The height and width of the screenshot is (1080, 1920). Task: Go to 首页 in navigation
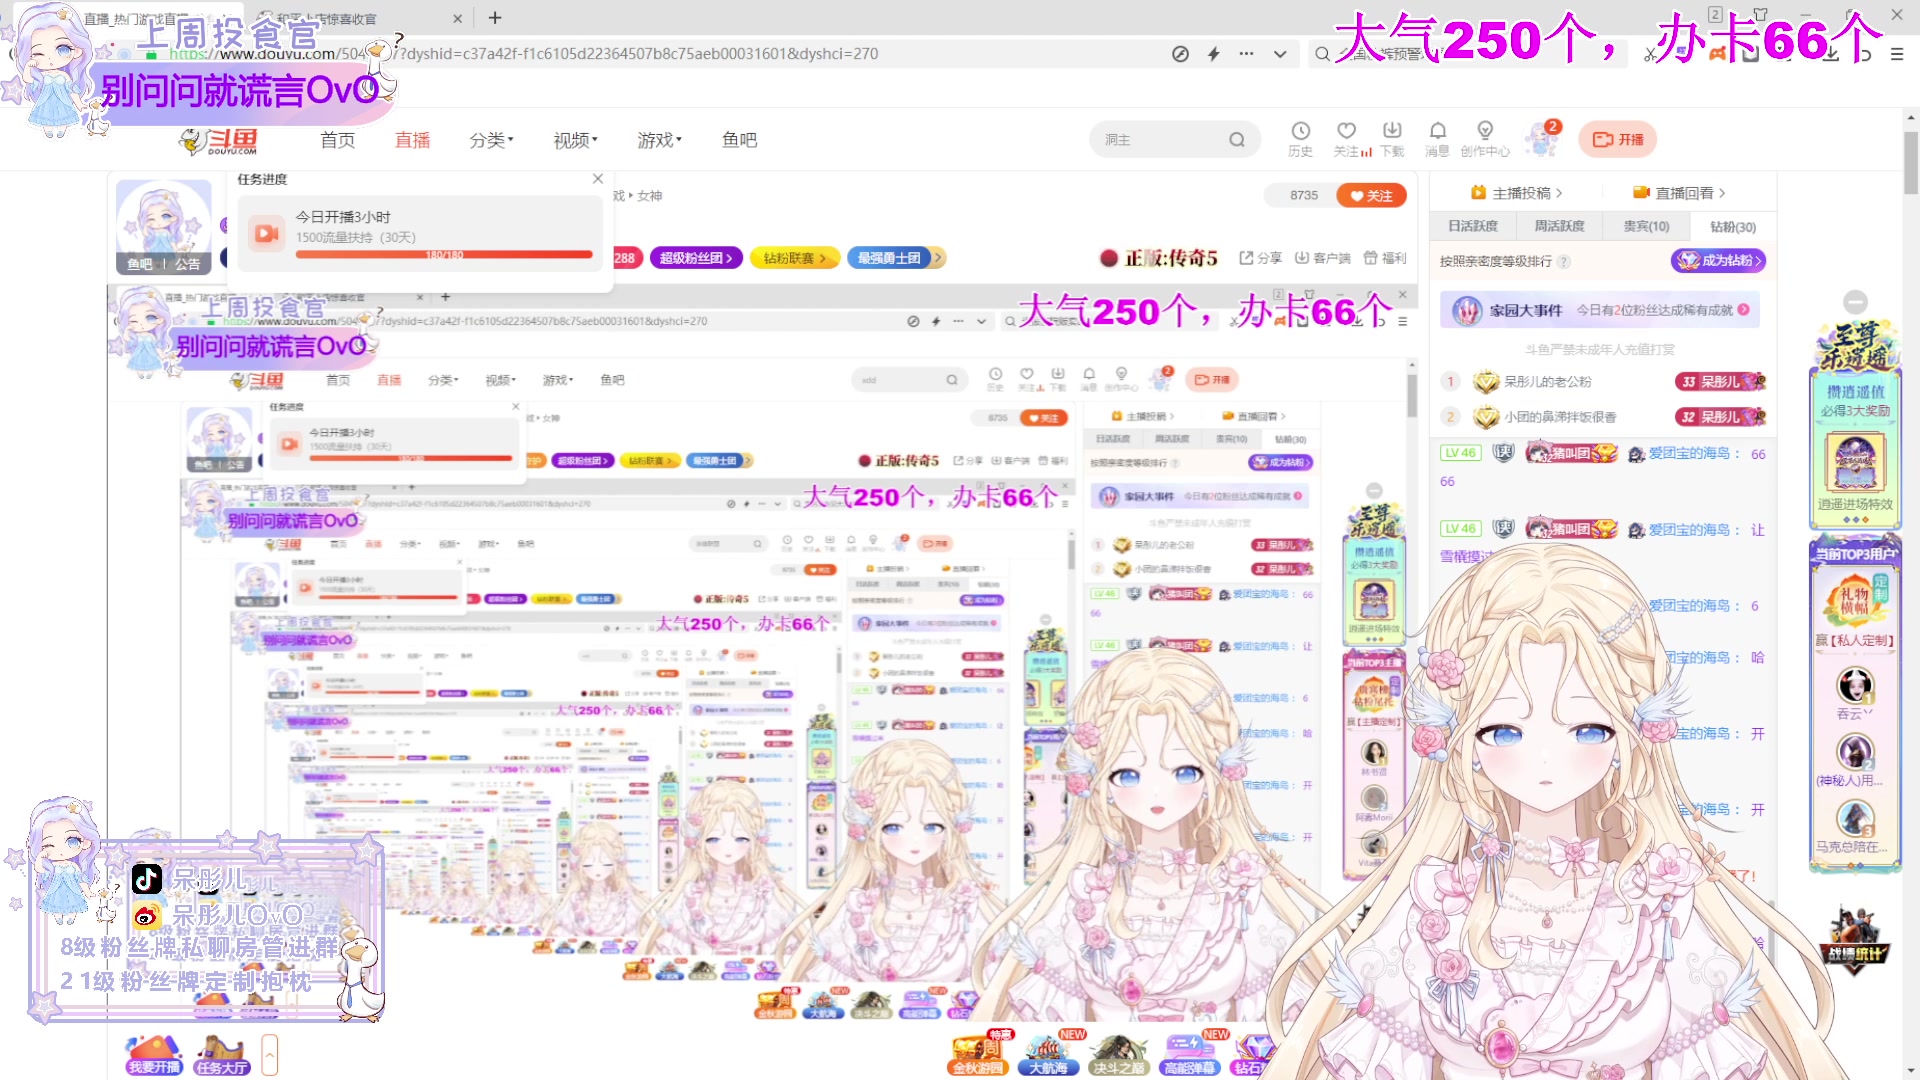pos(337,140)
